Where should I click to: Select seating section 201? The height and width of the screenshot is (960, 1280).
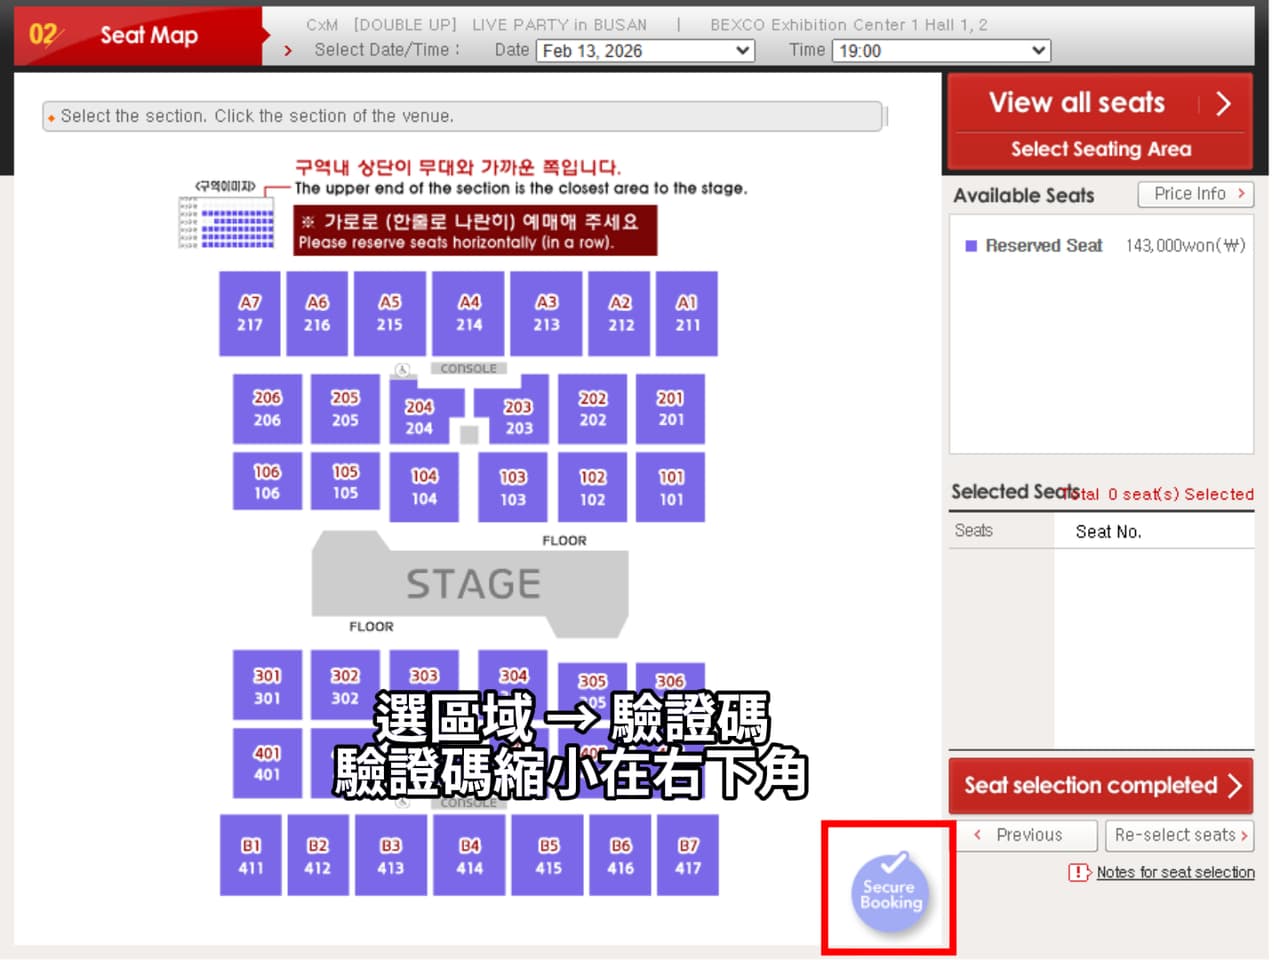[671, 409]
